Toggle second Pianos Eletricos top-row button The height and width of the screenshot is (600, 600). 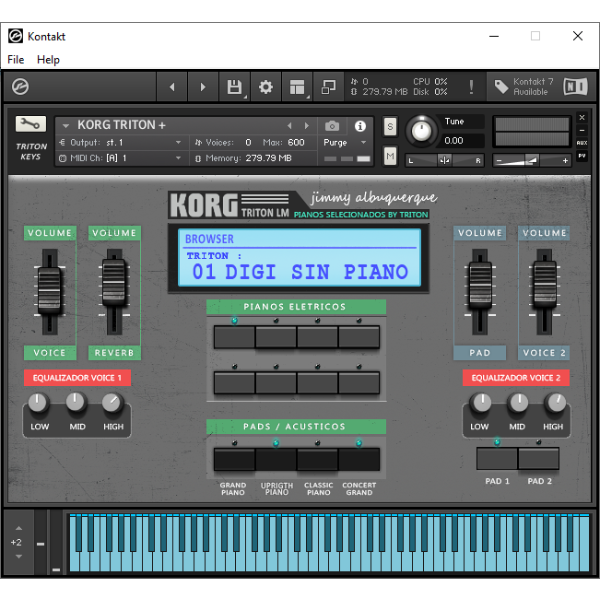(x=276, y=337)
